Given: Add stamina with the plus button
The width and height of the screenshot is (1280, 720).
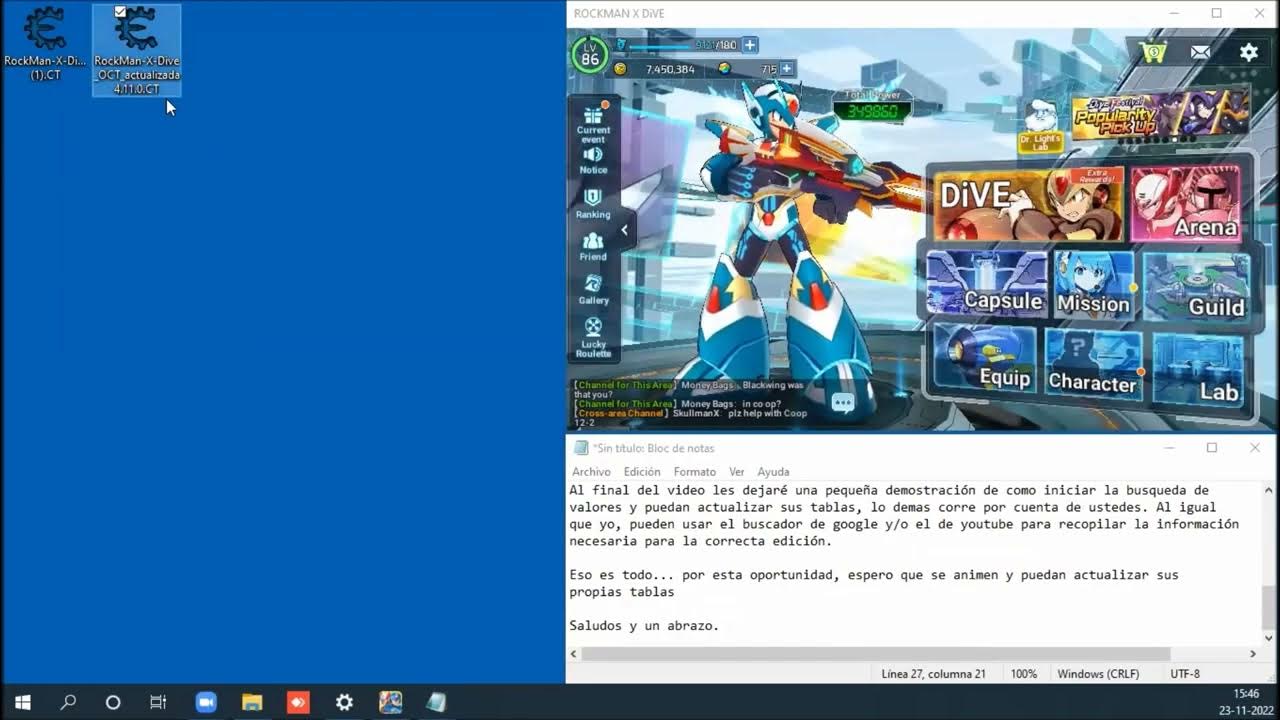Looking at the screenshot, I should 750,45.
